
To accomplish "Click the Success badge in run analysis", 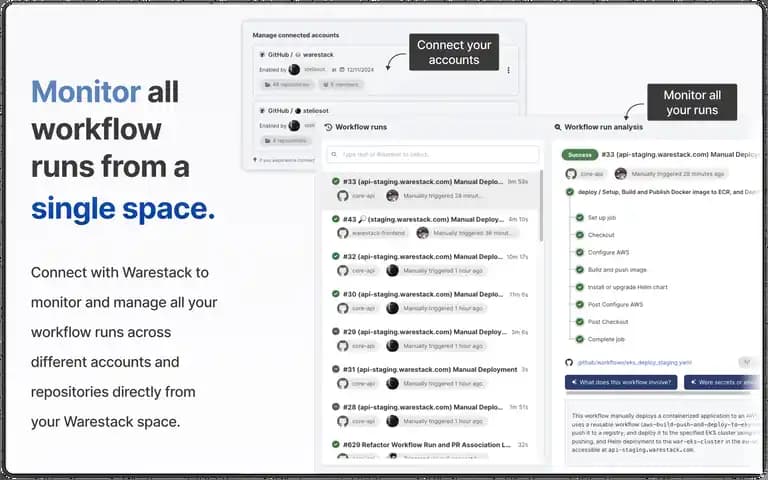I will coord(580,155).
